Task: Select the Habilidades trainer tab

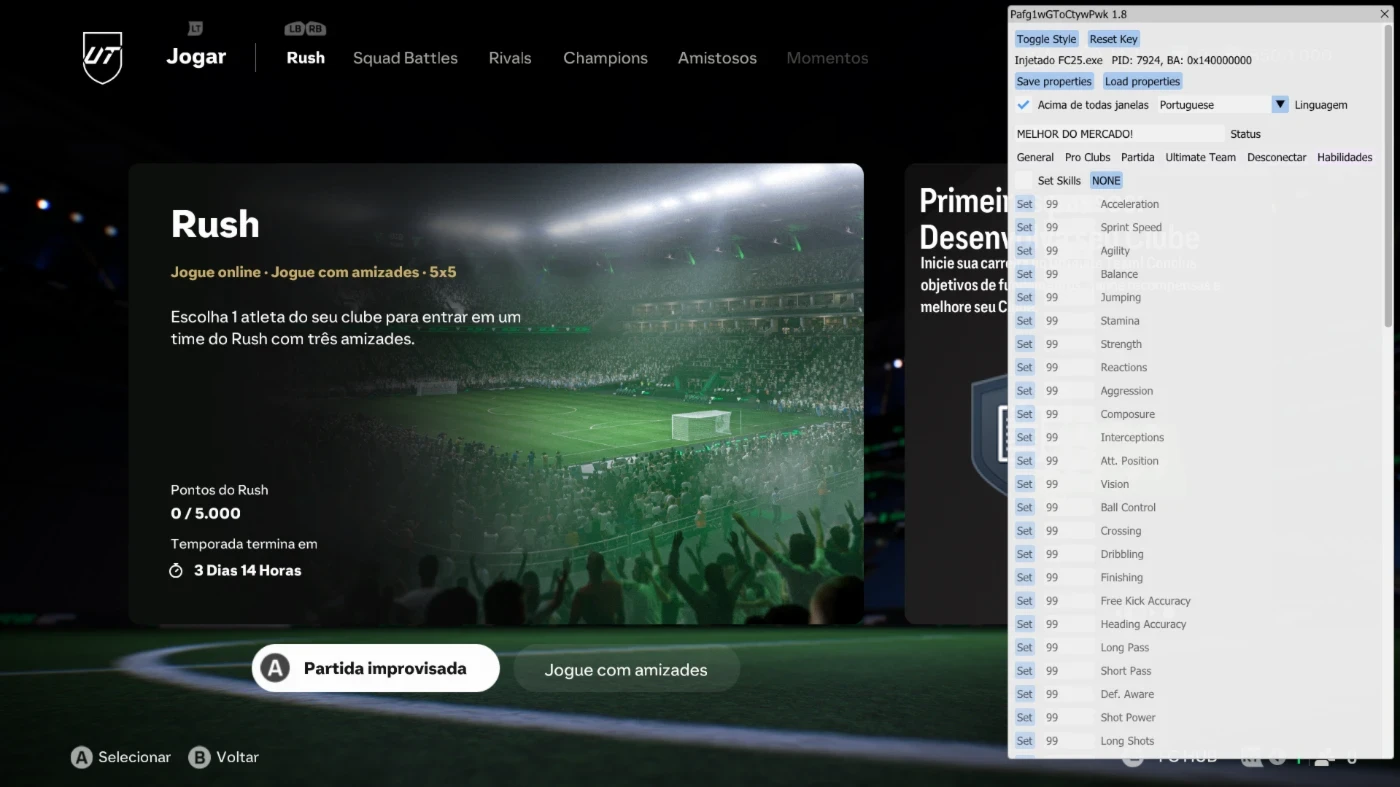Action: (1344, 157)
